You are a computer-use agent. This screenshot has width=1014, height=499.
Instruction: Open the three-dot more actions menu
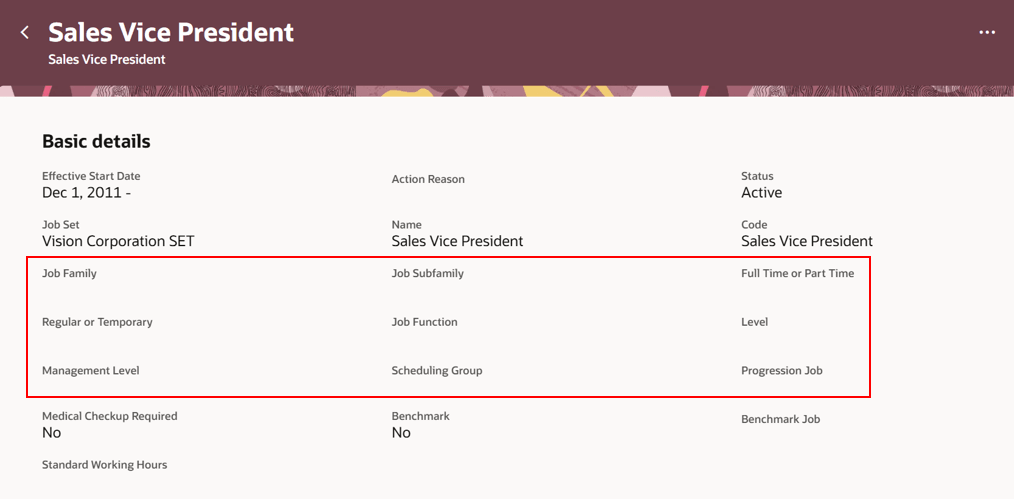987,33
